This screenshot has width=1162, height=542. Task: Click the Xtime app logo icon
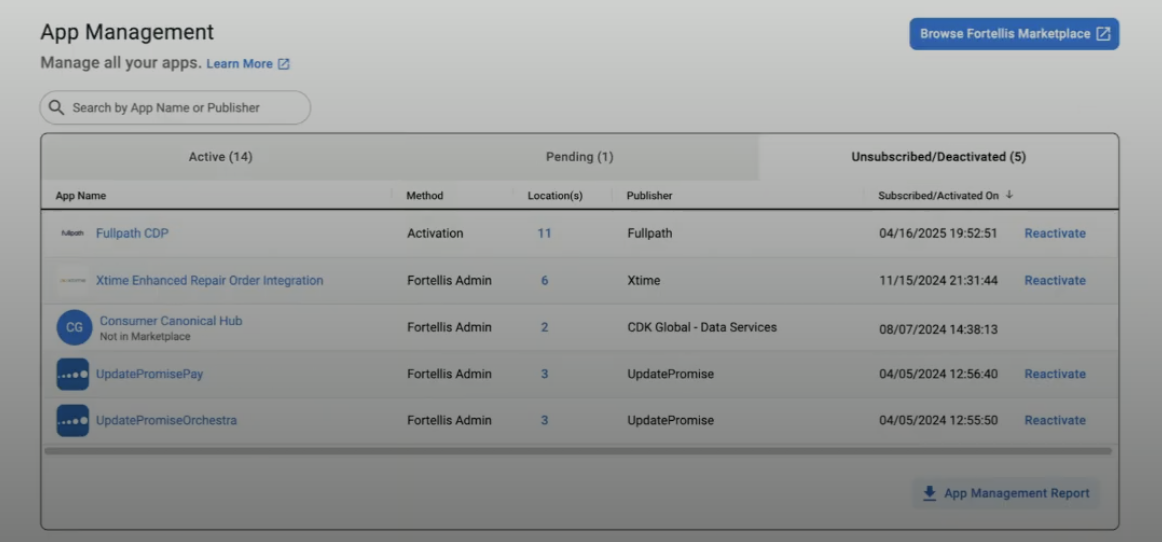pyautogui.click(x=72, y=281)
